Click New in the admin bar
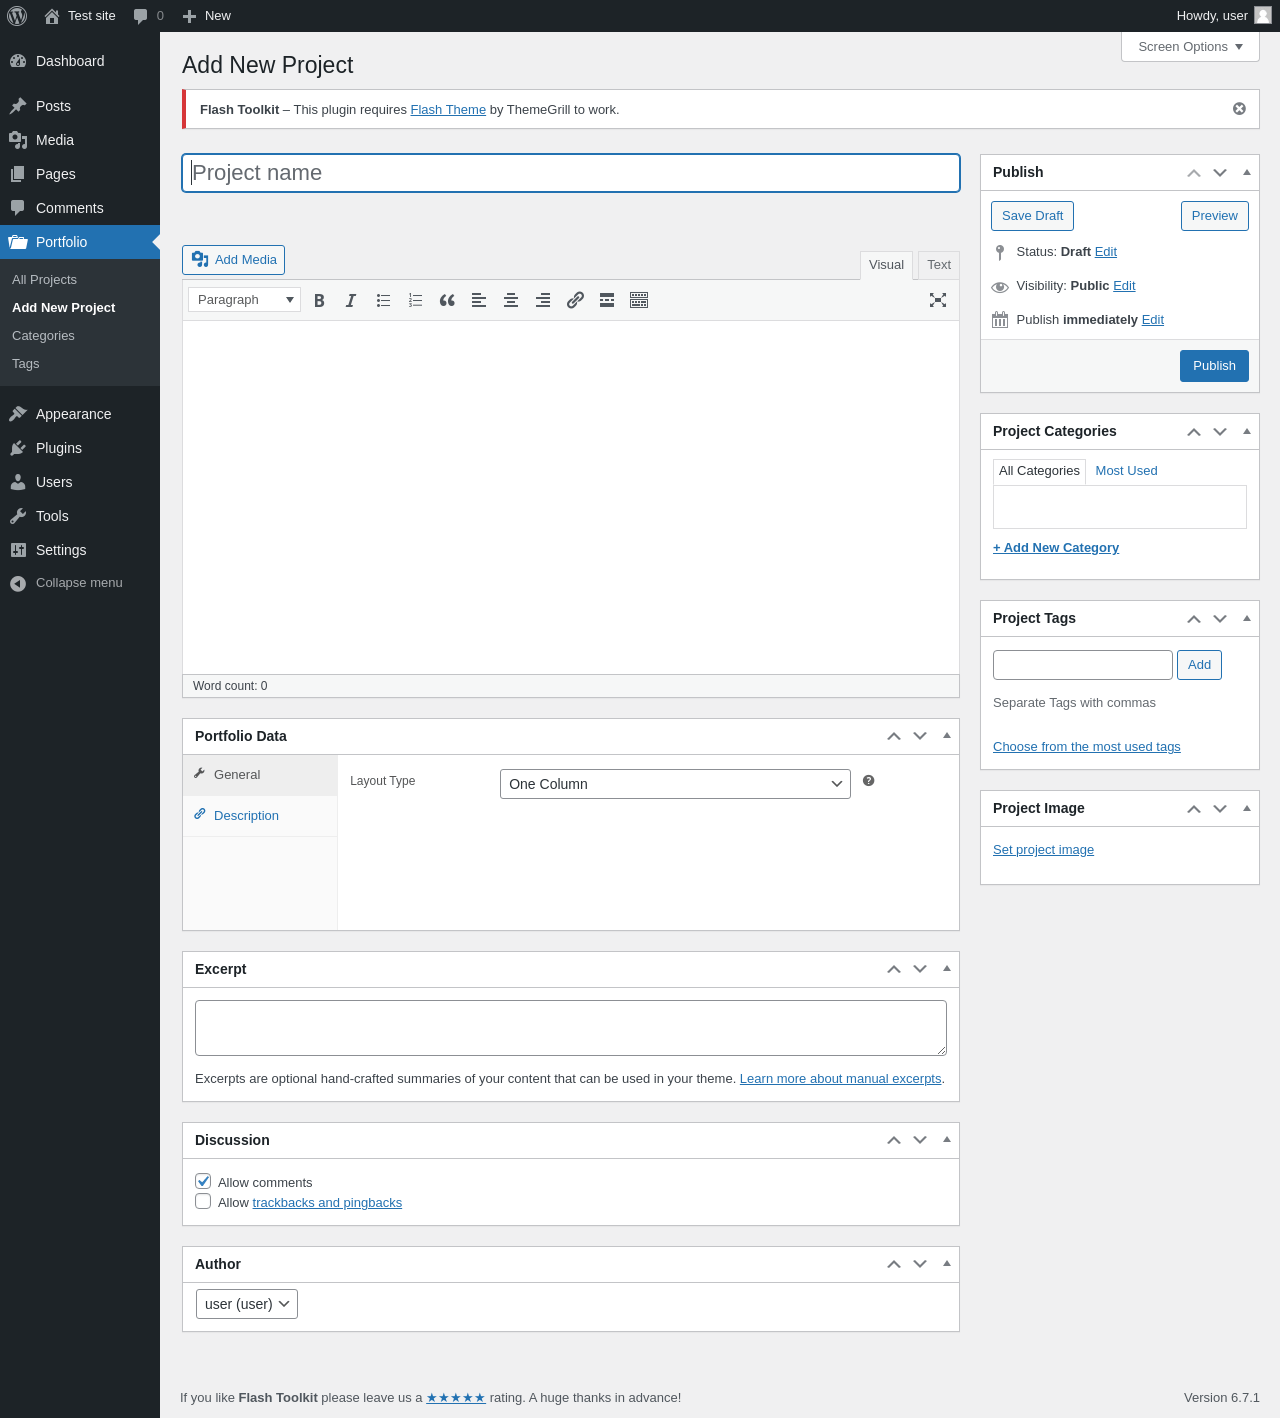 (207, 16)
